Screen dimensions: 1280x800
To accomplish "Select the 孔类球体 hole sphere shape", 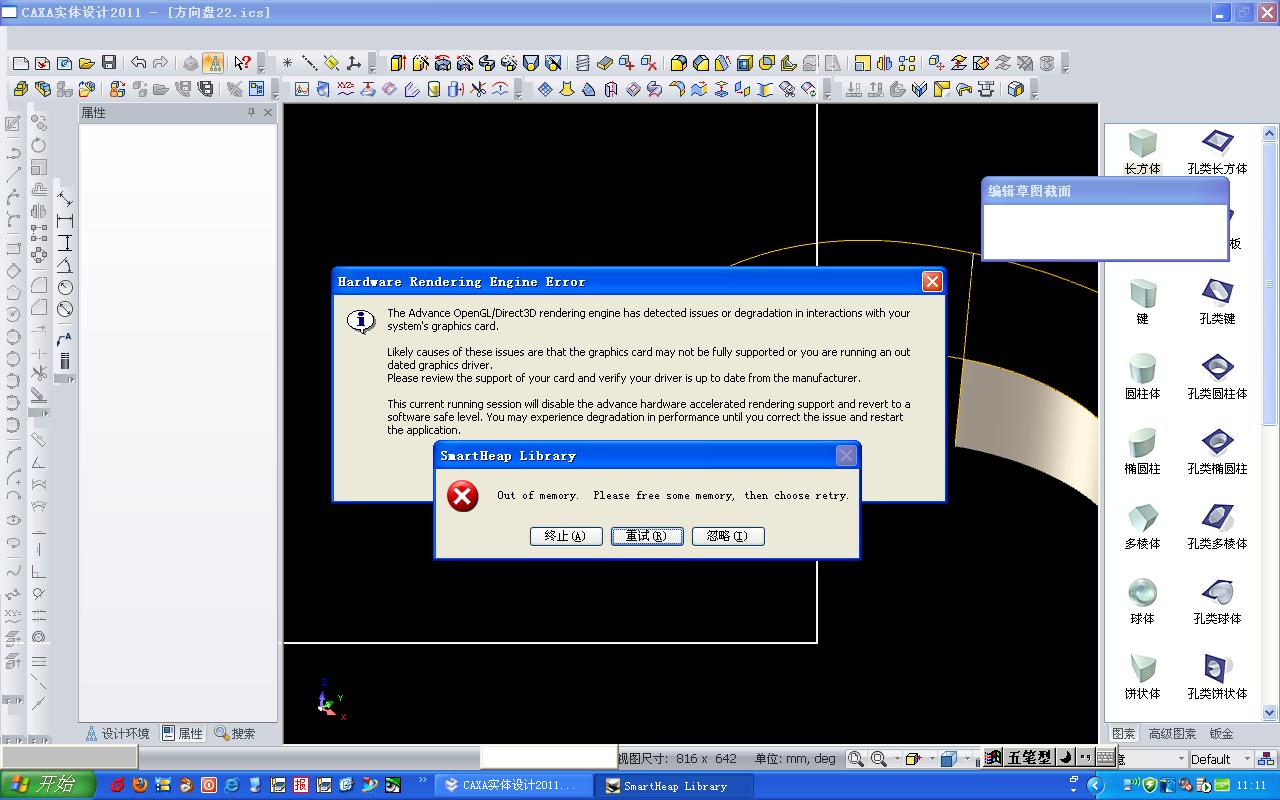I will click(x=1217, y=602).
